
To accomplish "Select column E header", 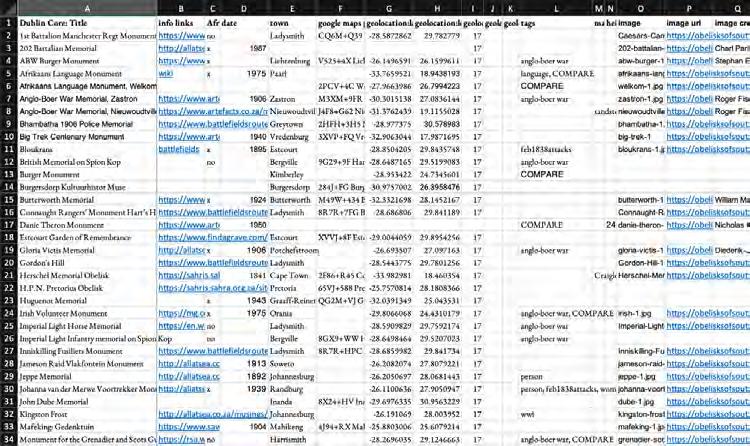I will (x=292, y=8).
